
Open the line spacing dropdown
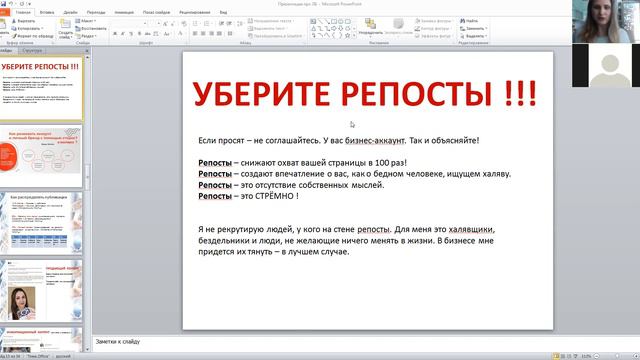click(x=240, y=24)
